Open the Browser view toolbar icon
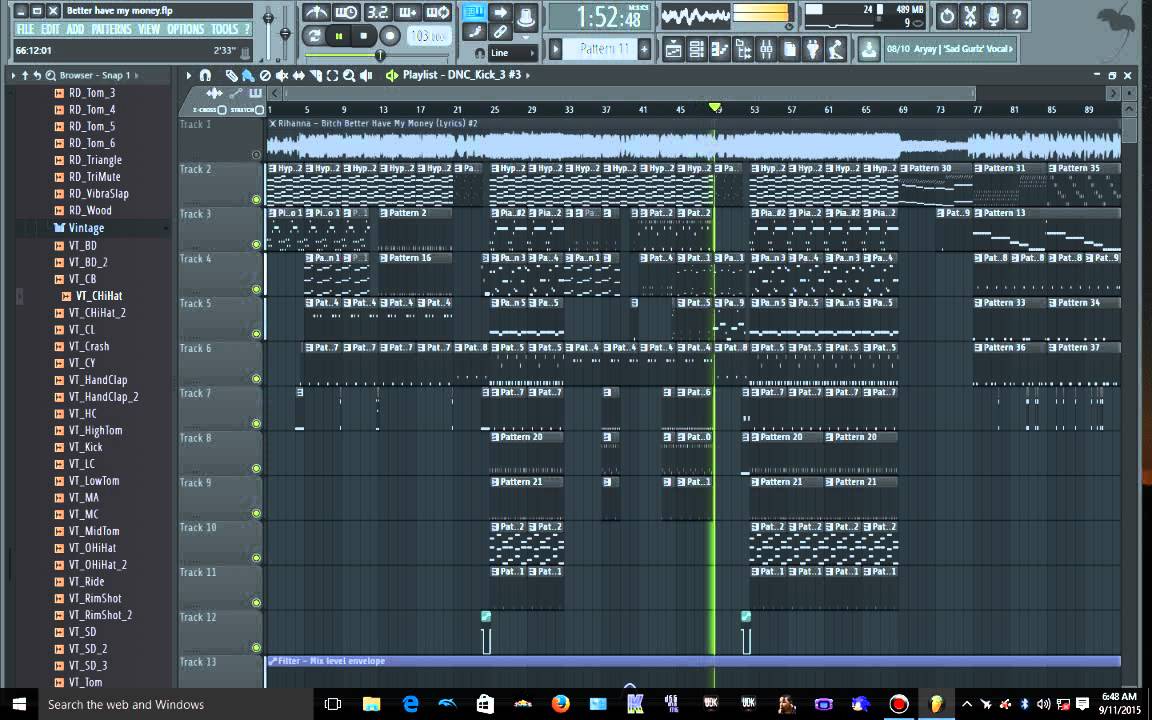1152x720 pixels. (x=743, y=49)
